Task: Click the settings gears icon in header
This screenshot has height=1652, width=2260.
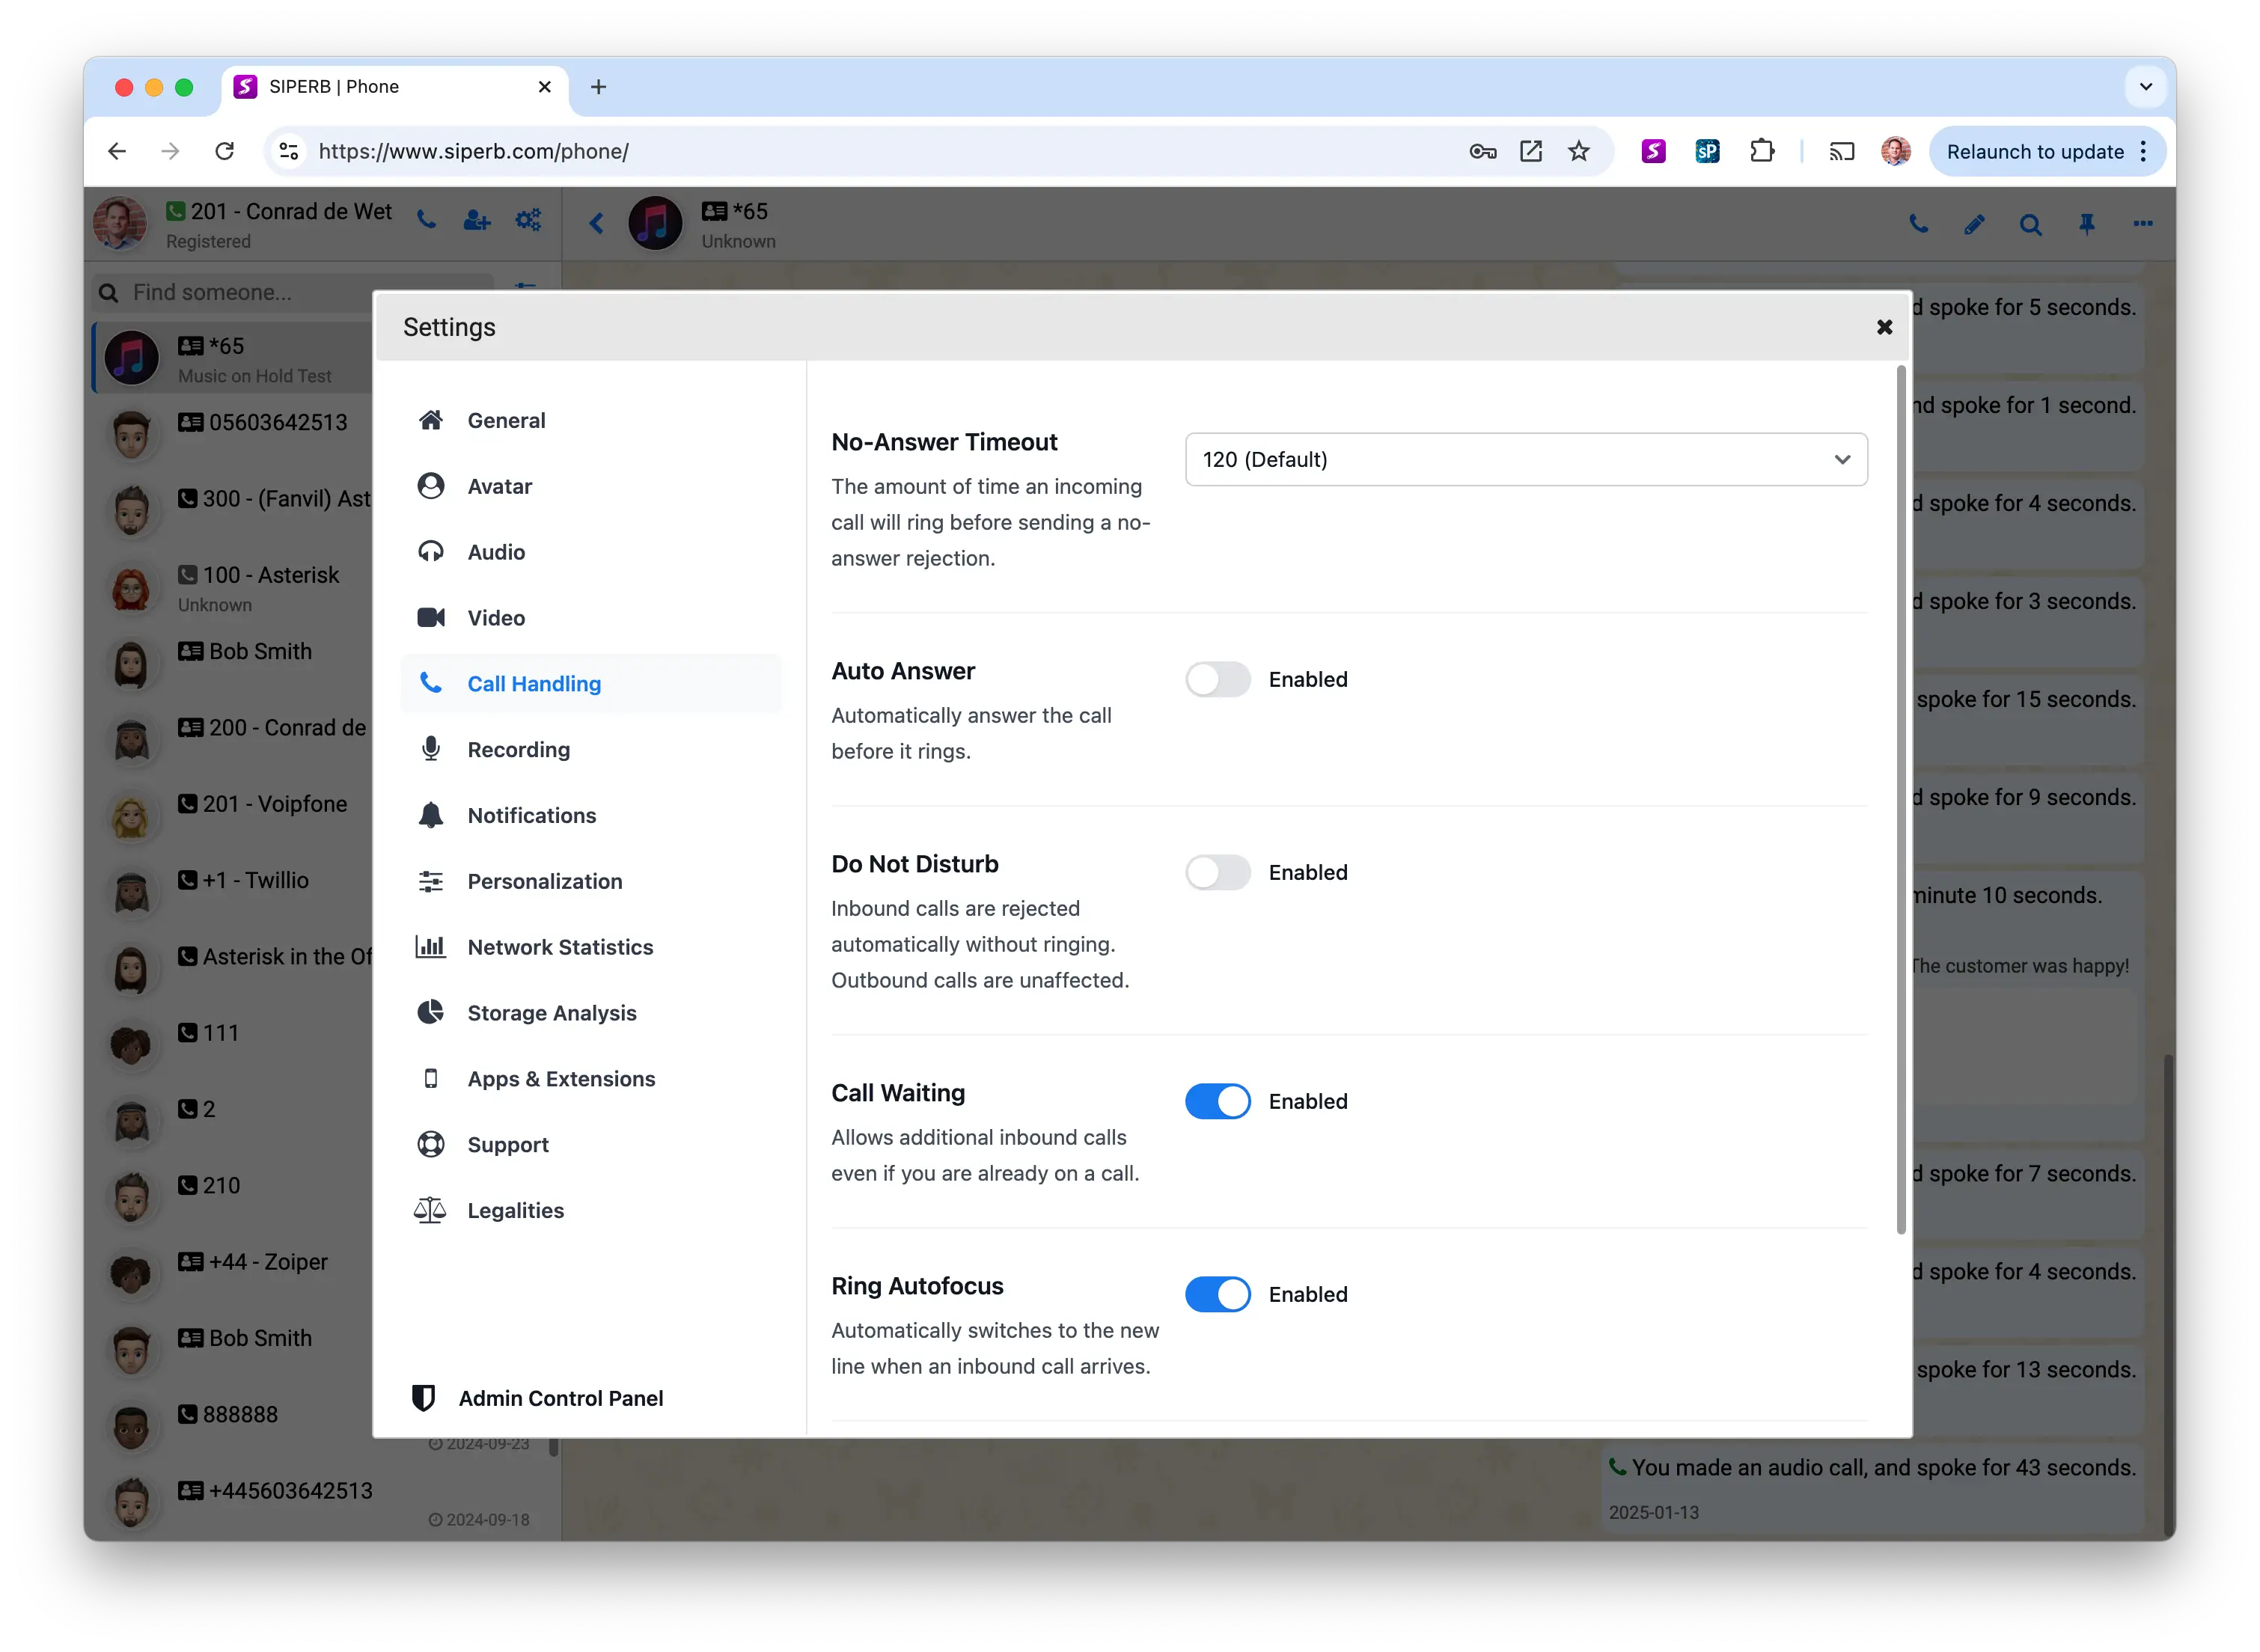Action: [x=528, y=220]
